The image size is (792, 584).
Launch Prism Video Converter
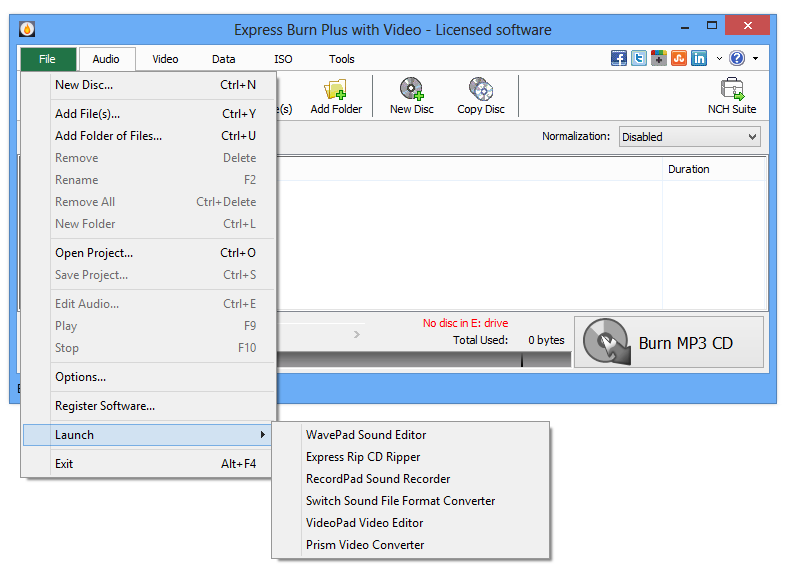tap(410, 545)
